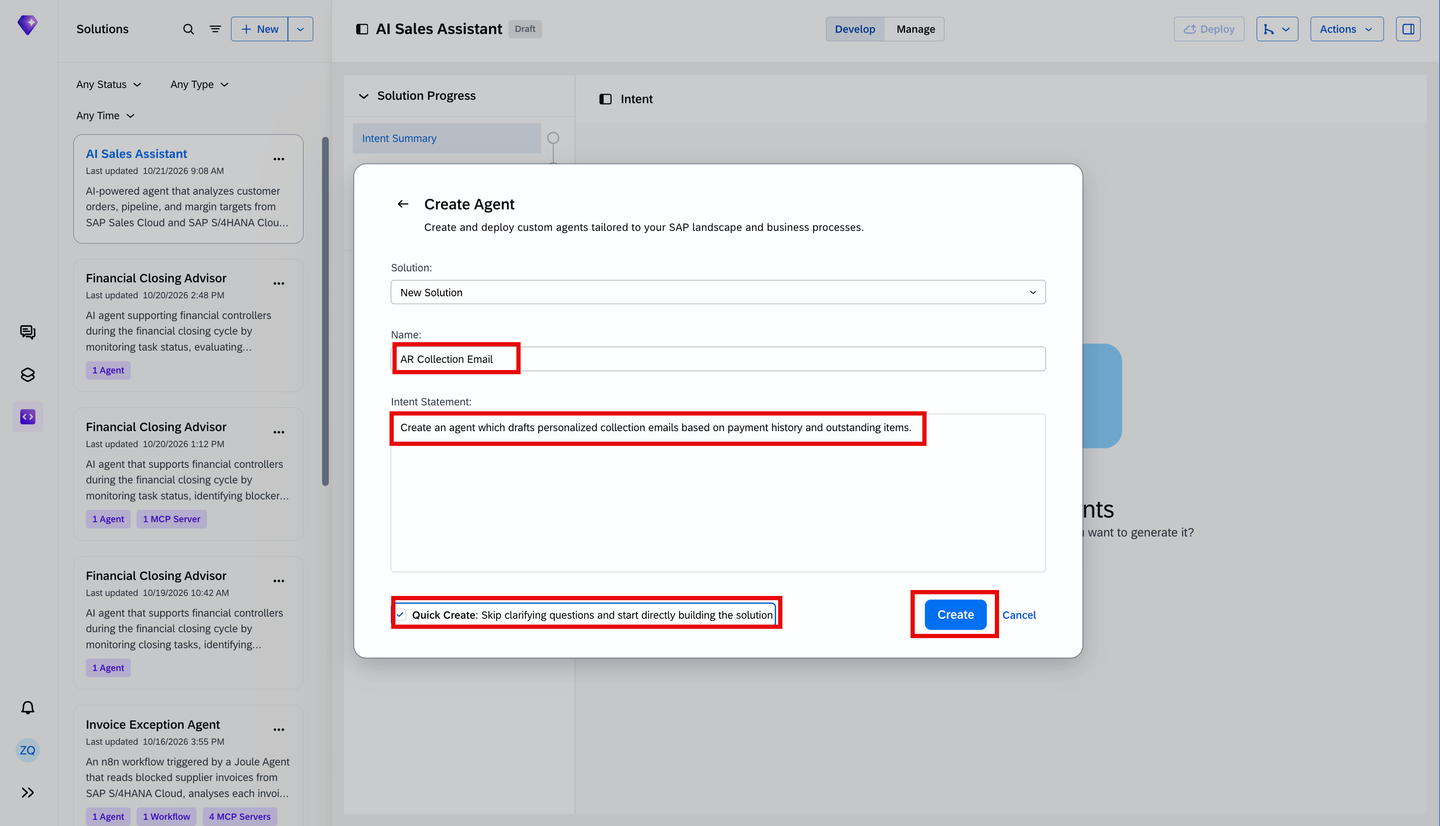Click the purple gem logo icon

[x=28, y=26]
